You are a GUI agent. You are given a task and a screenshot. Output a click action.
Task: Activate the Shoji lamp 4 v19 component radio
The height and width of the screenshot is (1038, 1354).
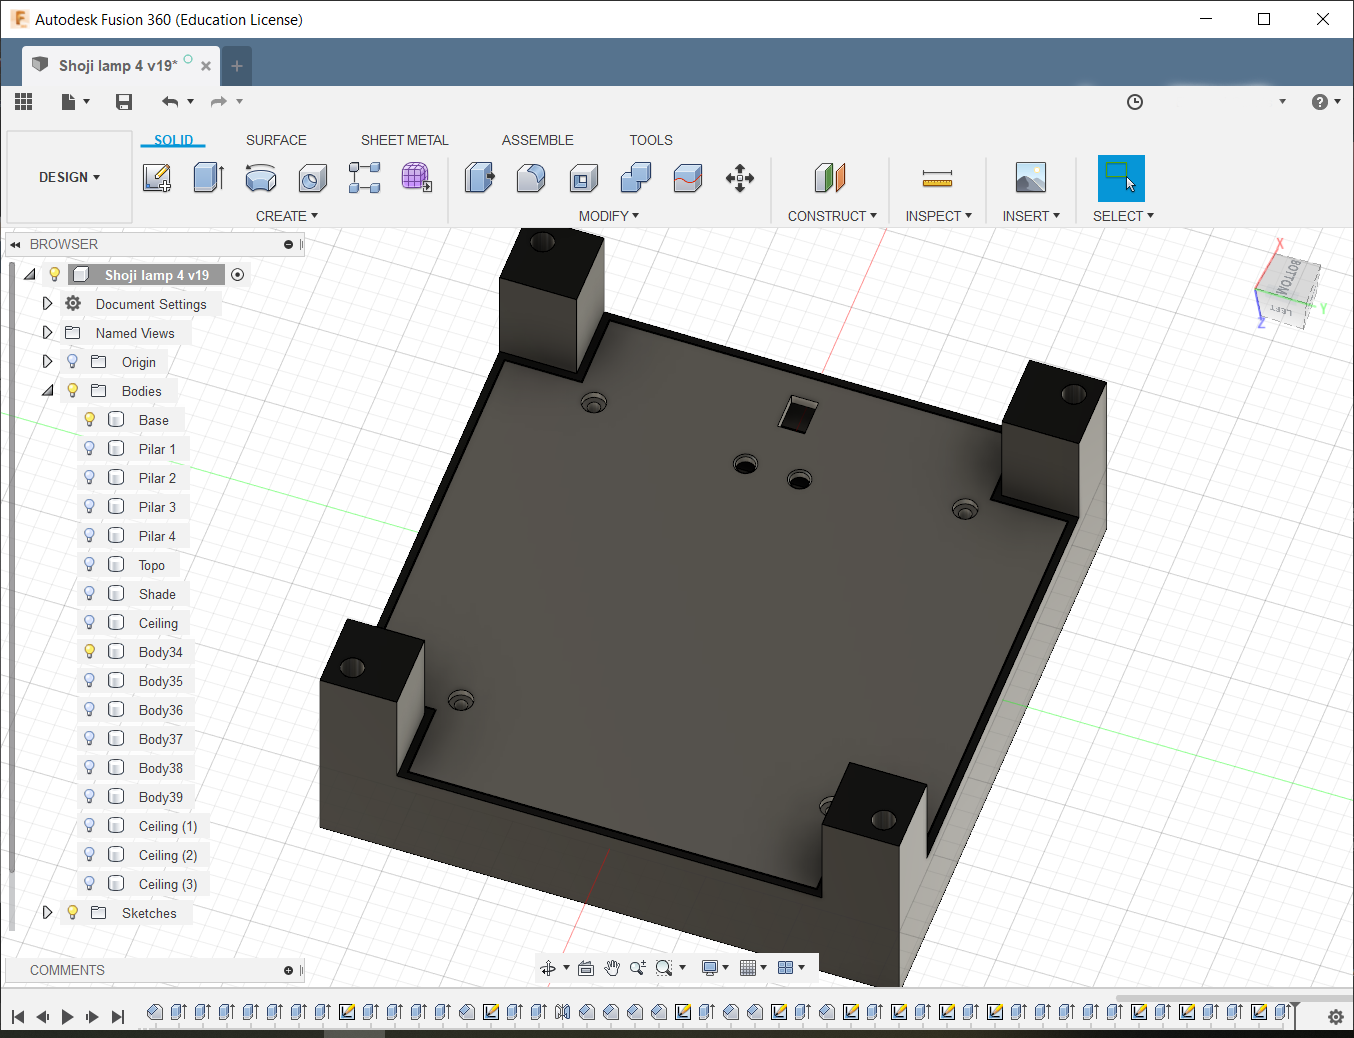pos(238,275)
